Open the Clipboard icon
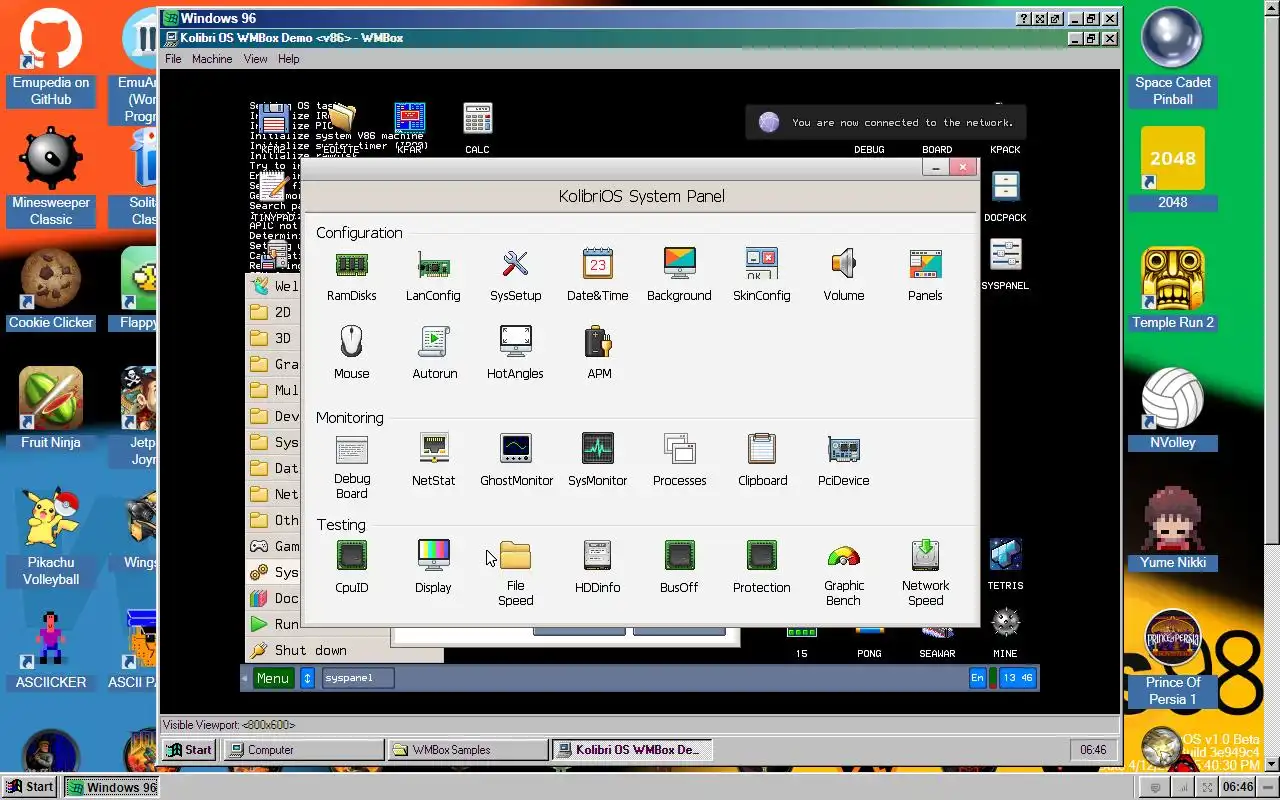 (x=761, y=448)
